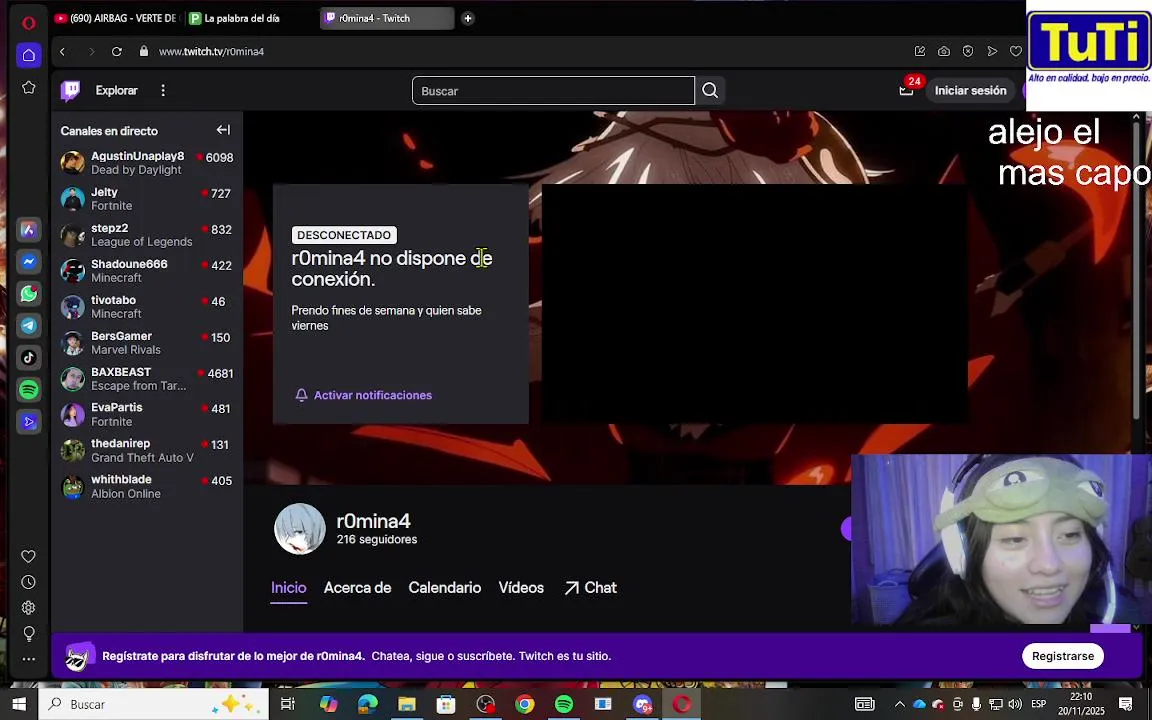Open BersGamer Marvel Rivals channel

(x=147, y=342)
